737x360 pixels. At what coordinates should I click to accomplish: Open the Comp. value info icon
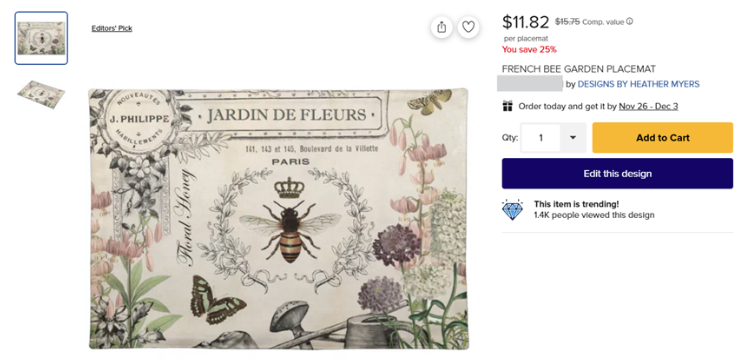click(630, 21)
